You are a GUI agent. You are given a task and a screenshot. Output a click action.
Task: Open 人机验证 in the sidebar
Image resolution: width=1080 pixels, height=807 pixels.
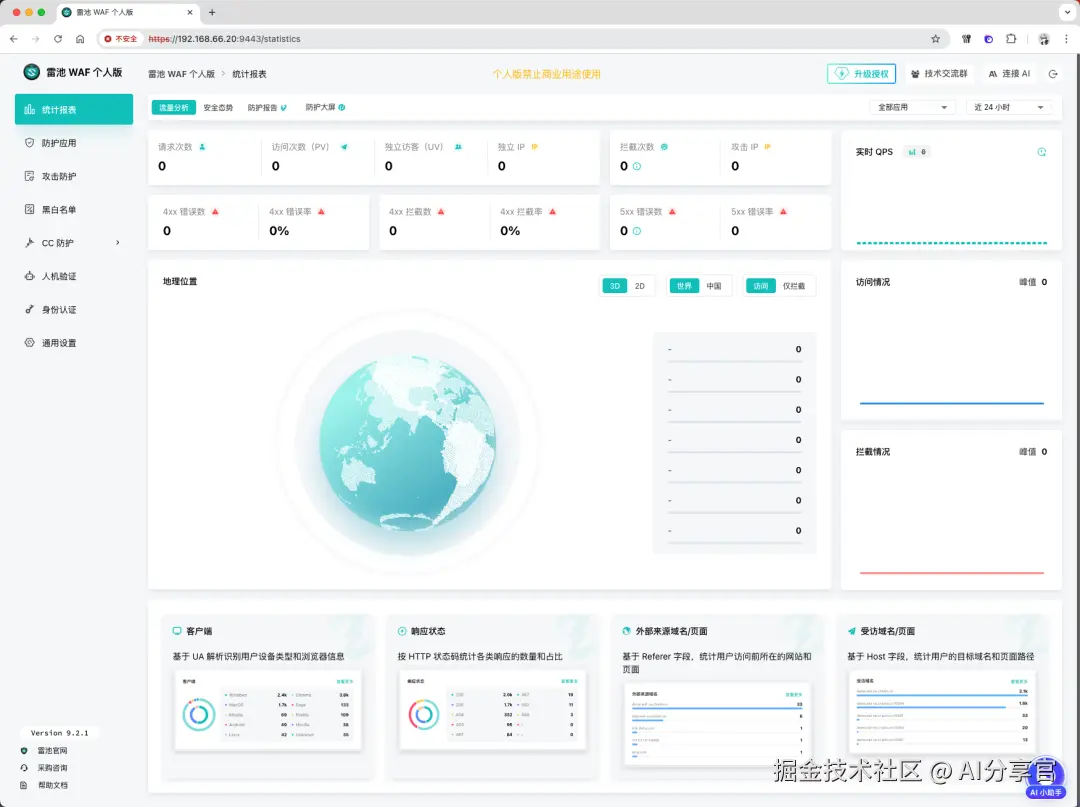(74, 276)
